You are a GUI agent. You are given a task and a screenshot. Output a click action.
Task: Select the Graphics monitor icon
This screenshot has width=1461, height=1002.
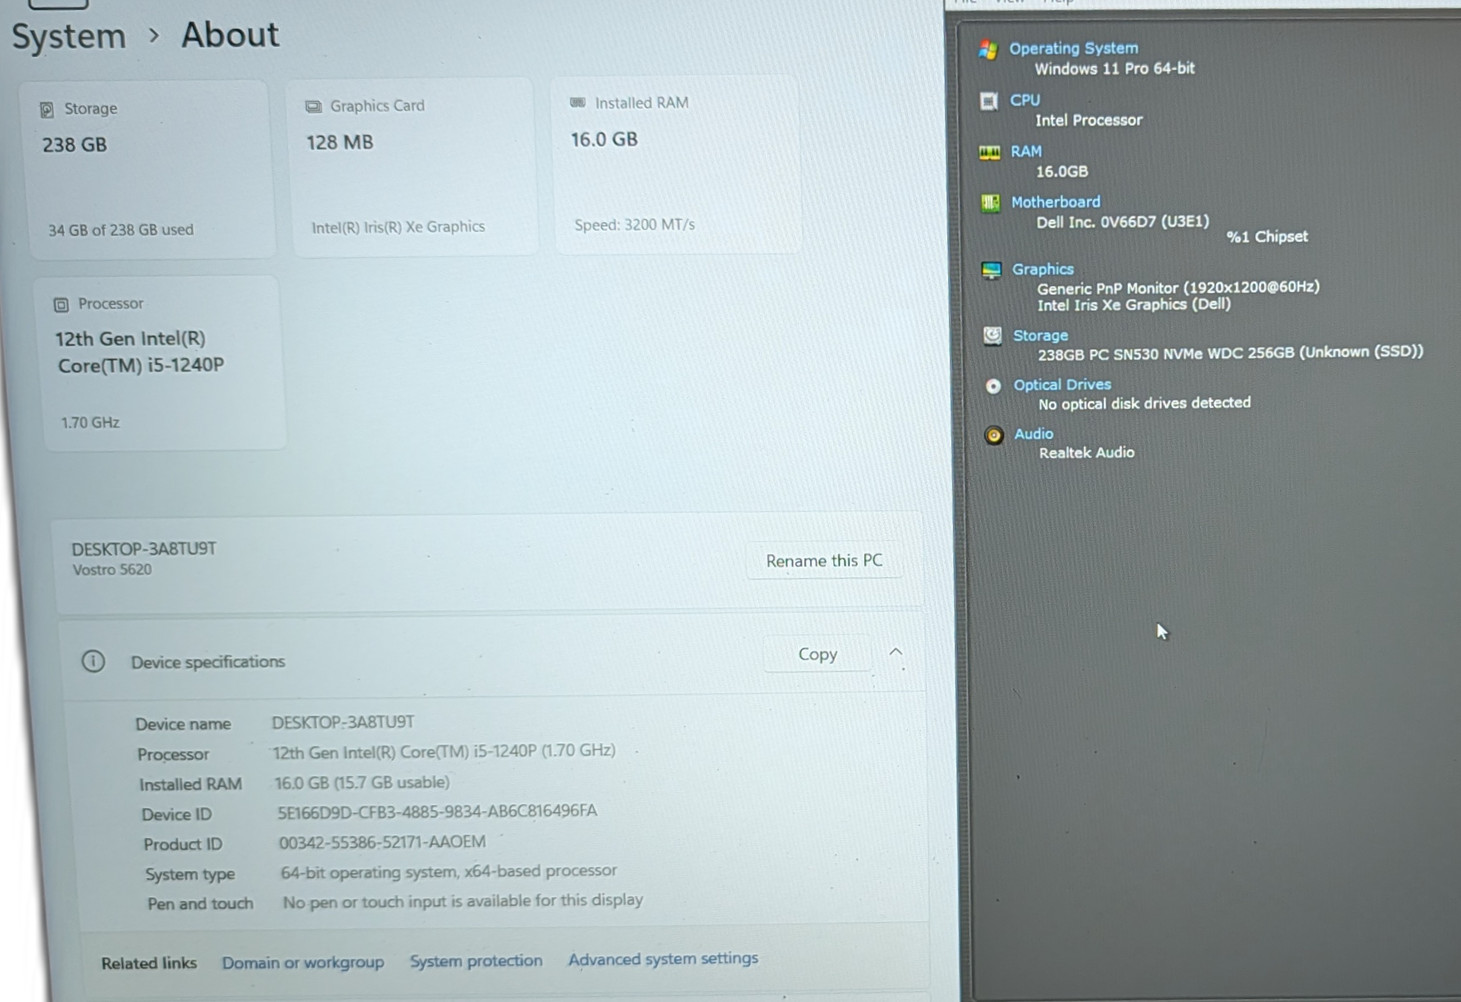coord(991,270)
